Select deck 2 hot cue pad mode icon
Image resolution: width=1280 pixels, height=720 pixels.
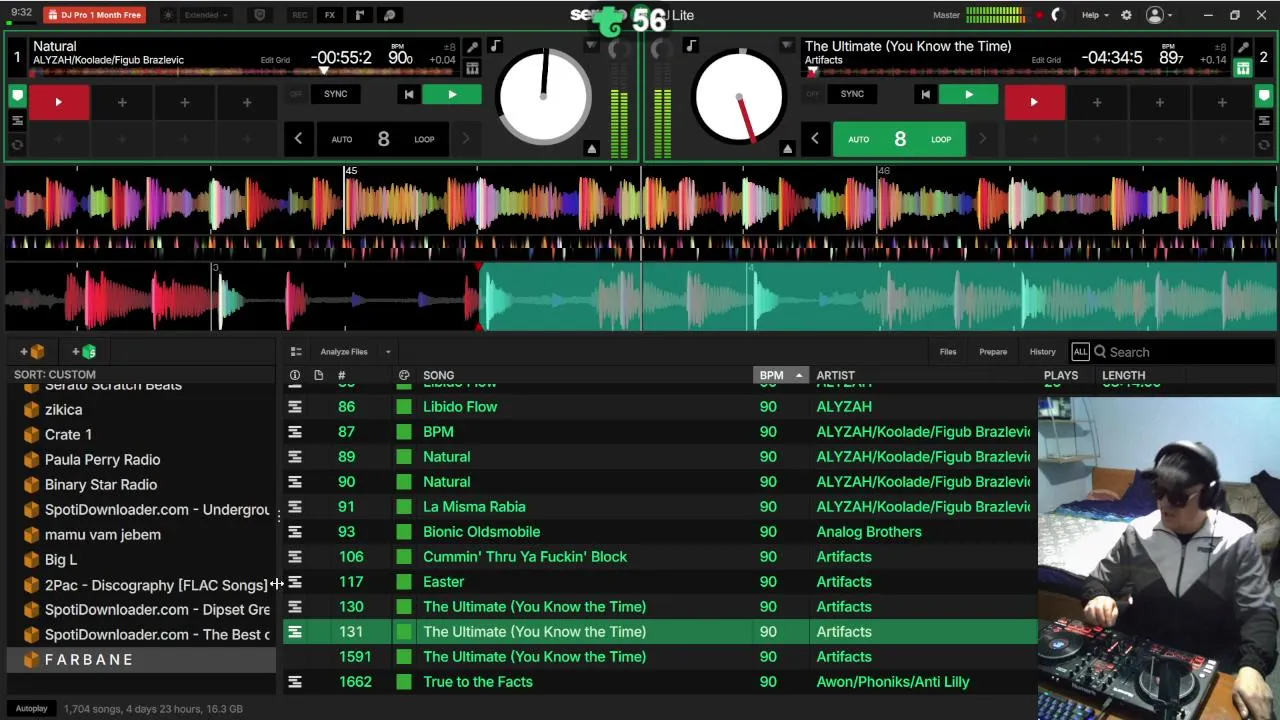point(1264,96)
